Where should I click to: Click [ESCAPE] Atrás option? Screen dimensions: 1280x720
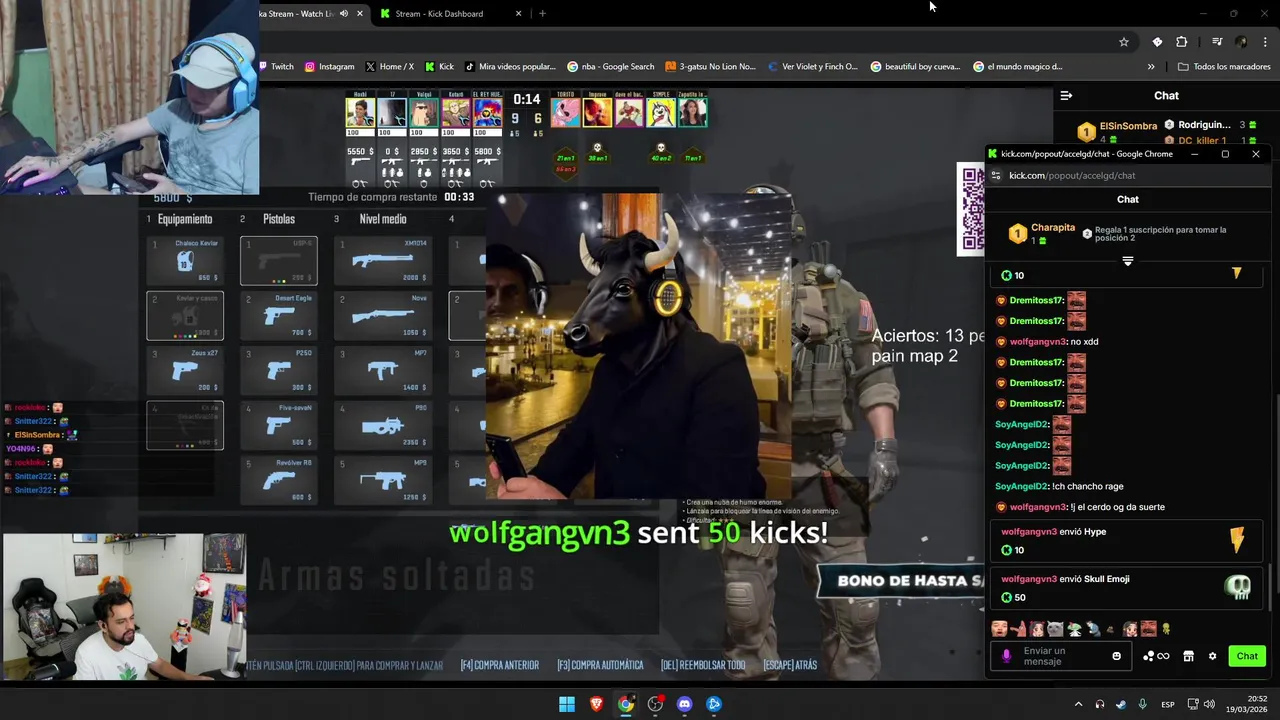pyautogui.click(x=790, y=665)
